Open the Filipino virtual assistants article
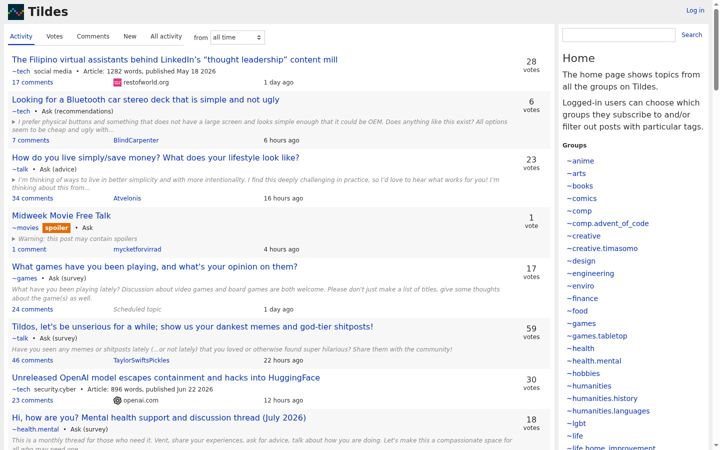The image size is (720, 450). coord(174,60)
